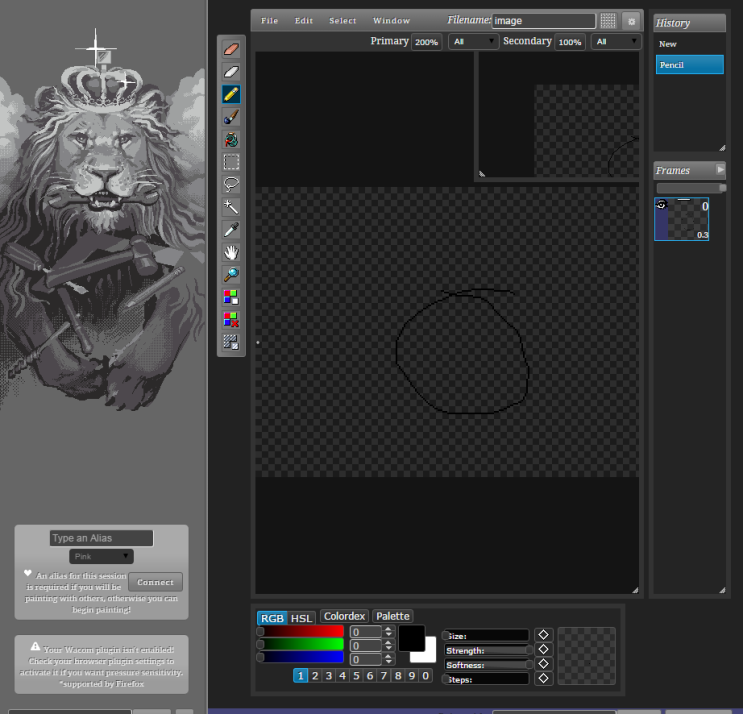This screenshot has height=714, width=743.
Task: Open the Pink alias color dropdown
Action: tap(101, 556)
